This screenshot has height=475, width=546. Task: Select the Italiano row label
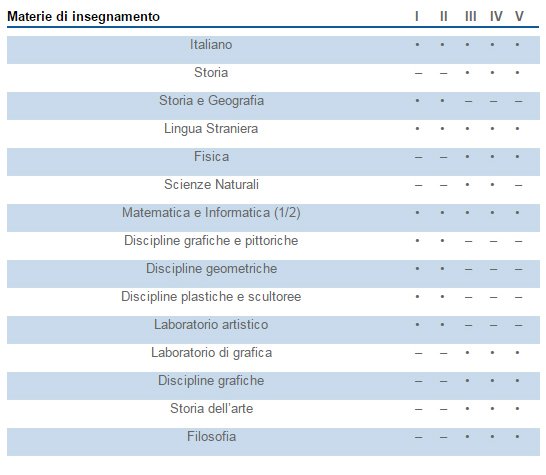tap(211, 45)
